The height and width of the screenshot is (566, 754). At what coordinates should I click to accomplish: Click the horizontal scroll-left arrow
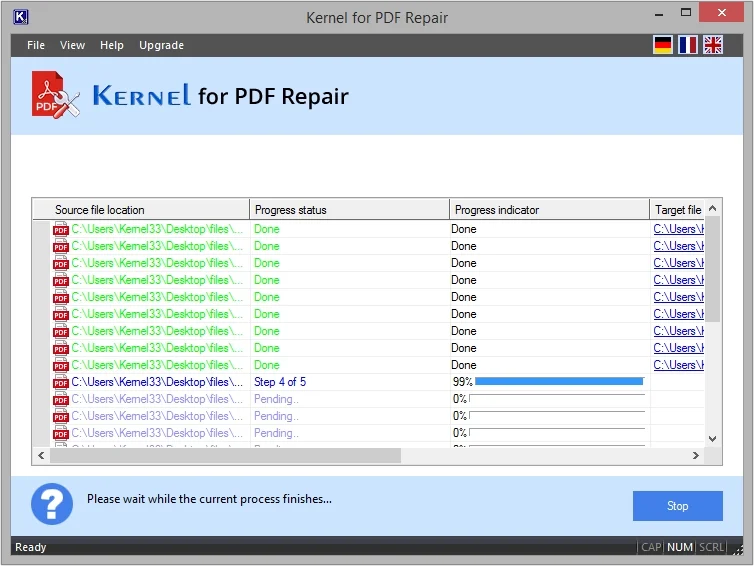point(41,455)
